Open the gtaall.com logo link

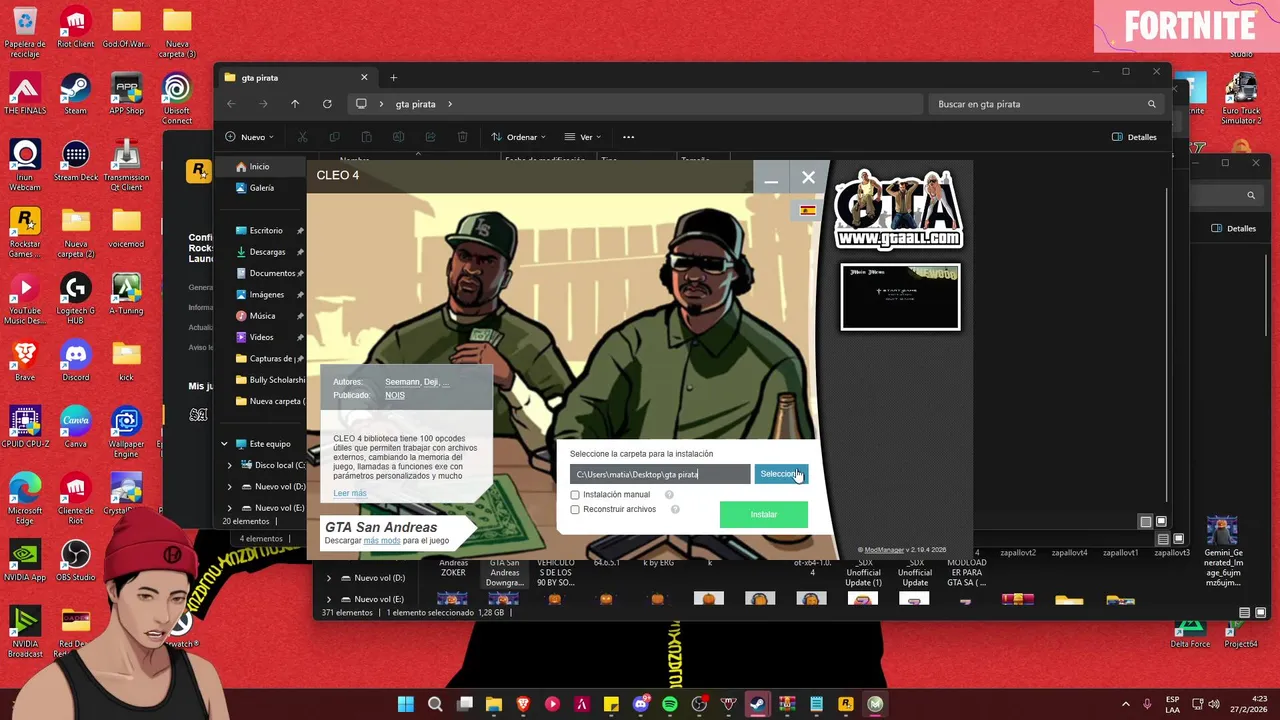[898, 208]
